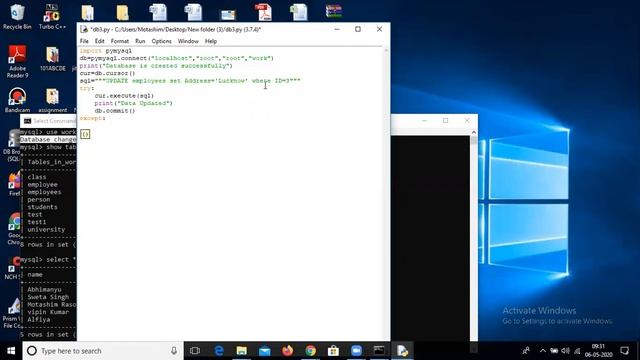Click the Command Prompt scrollbar up arrow
Screen dimensions: 640x360
[473, 132]
